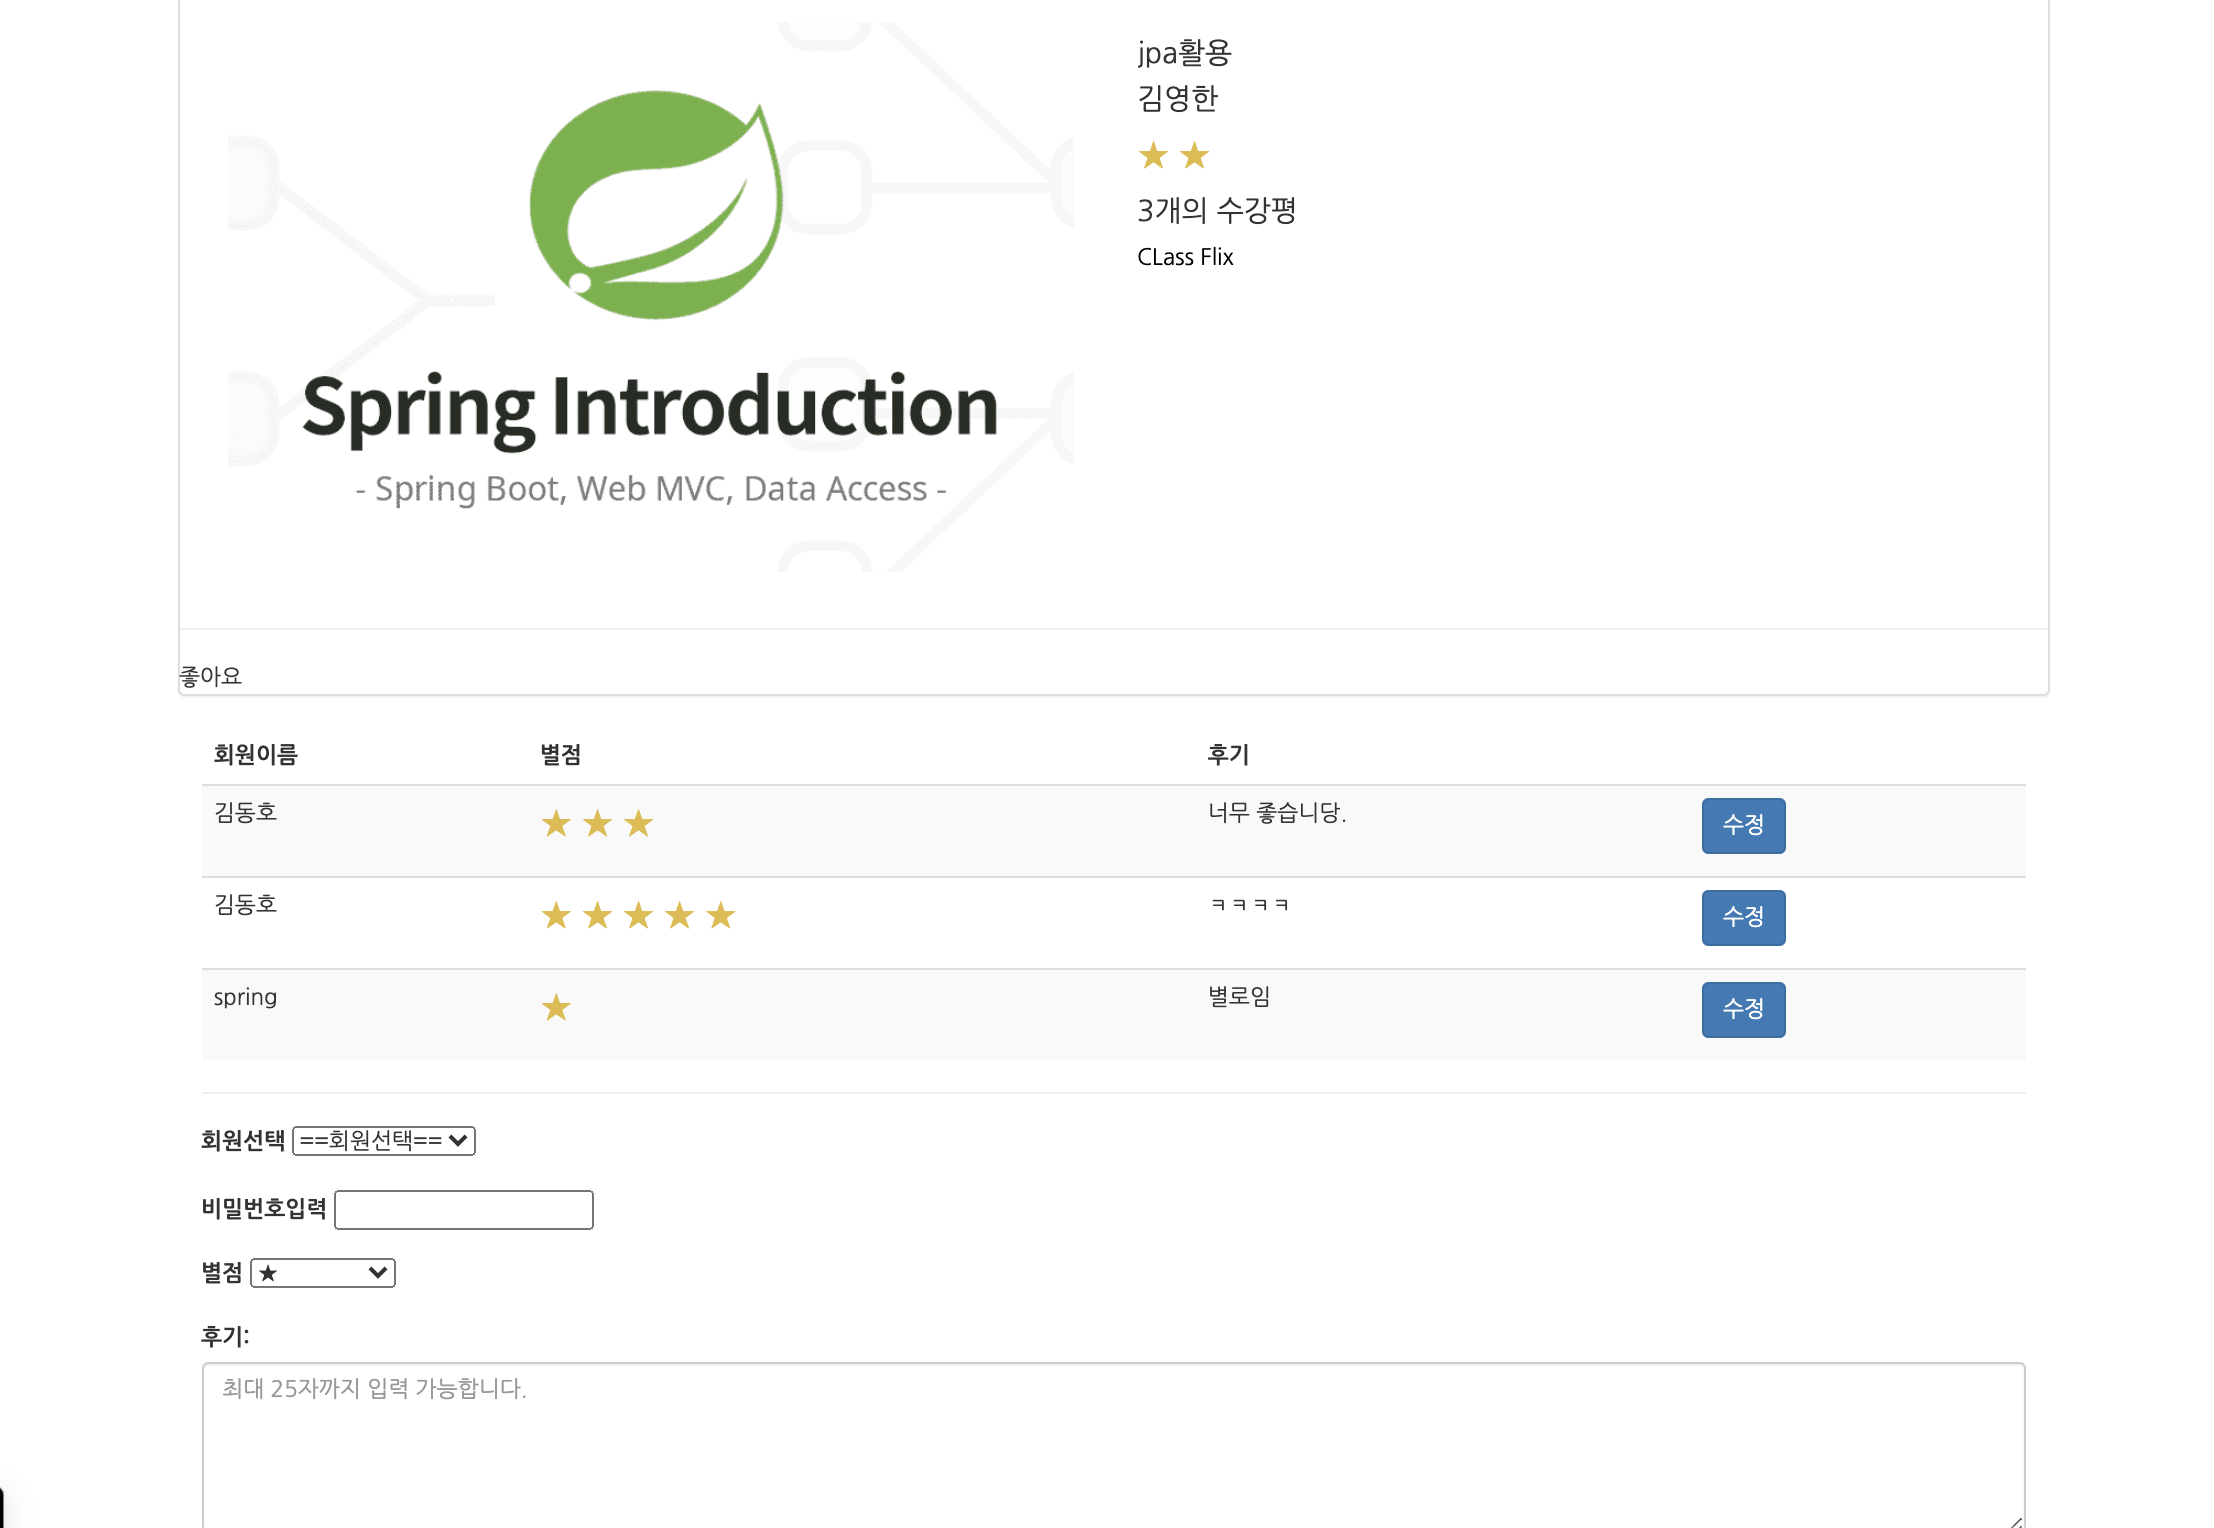Click the 회원이름 column header

(255, 755)
